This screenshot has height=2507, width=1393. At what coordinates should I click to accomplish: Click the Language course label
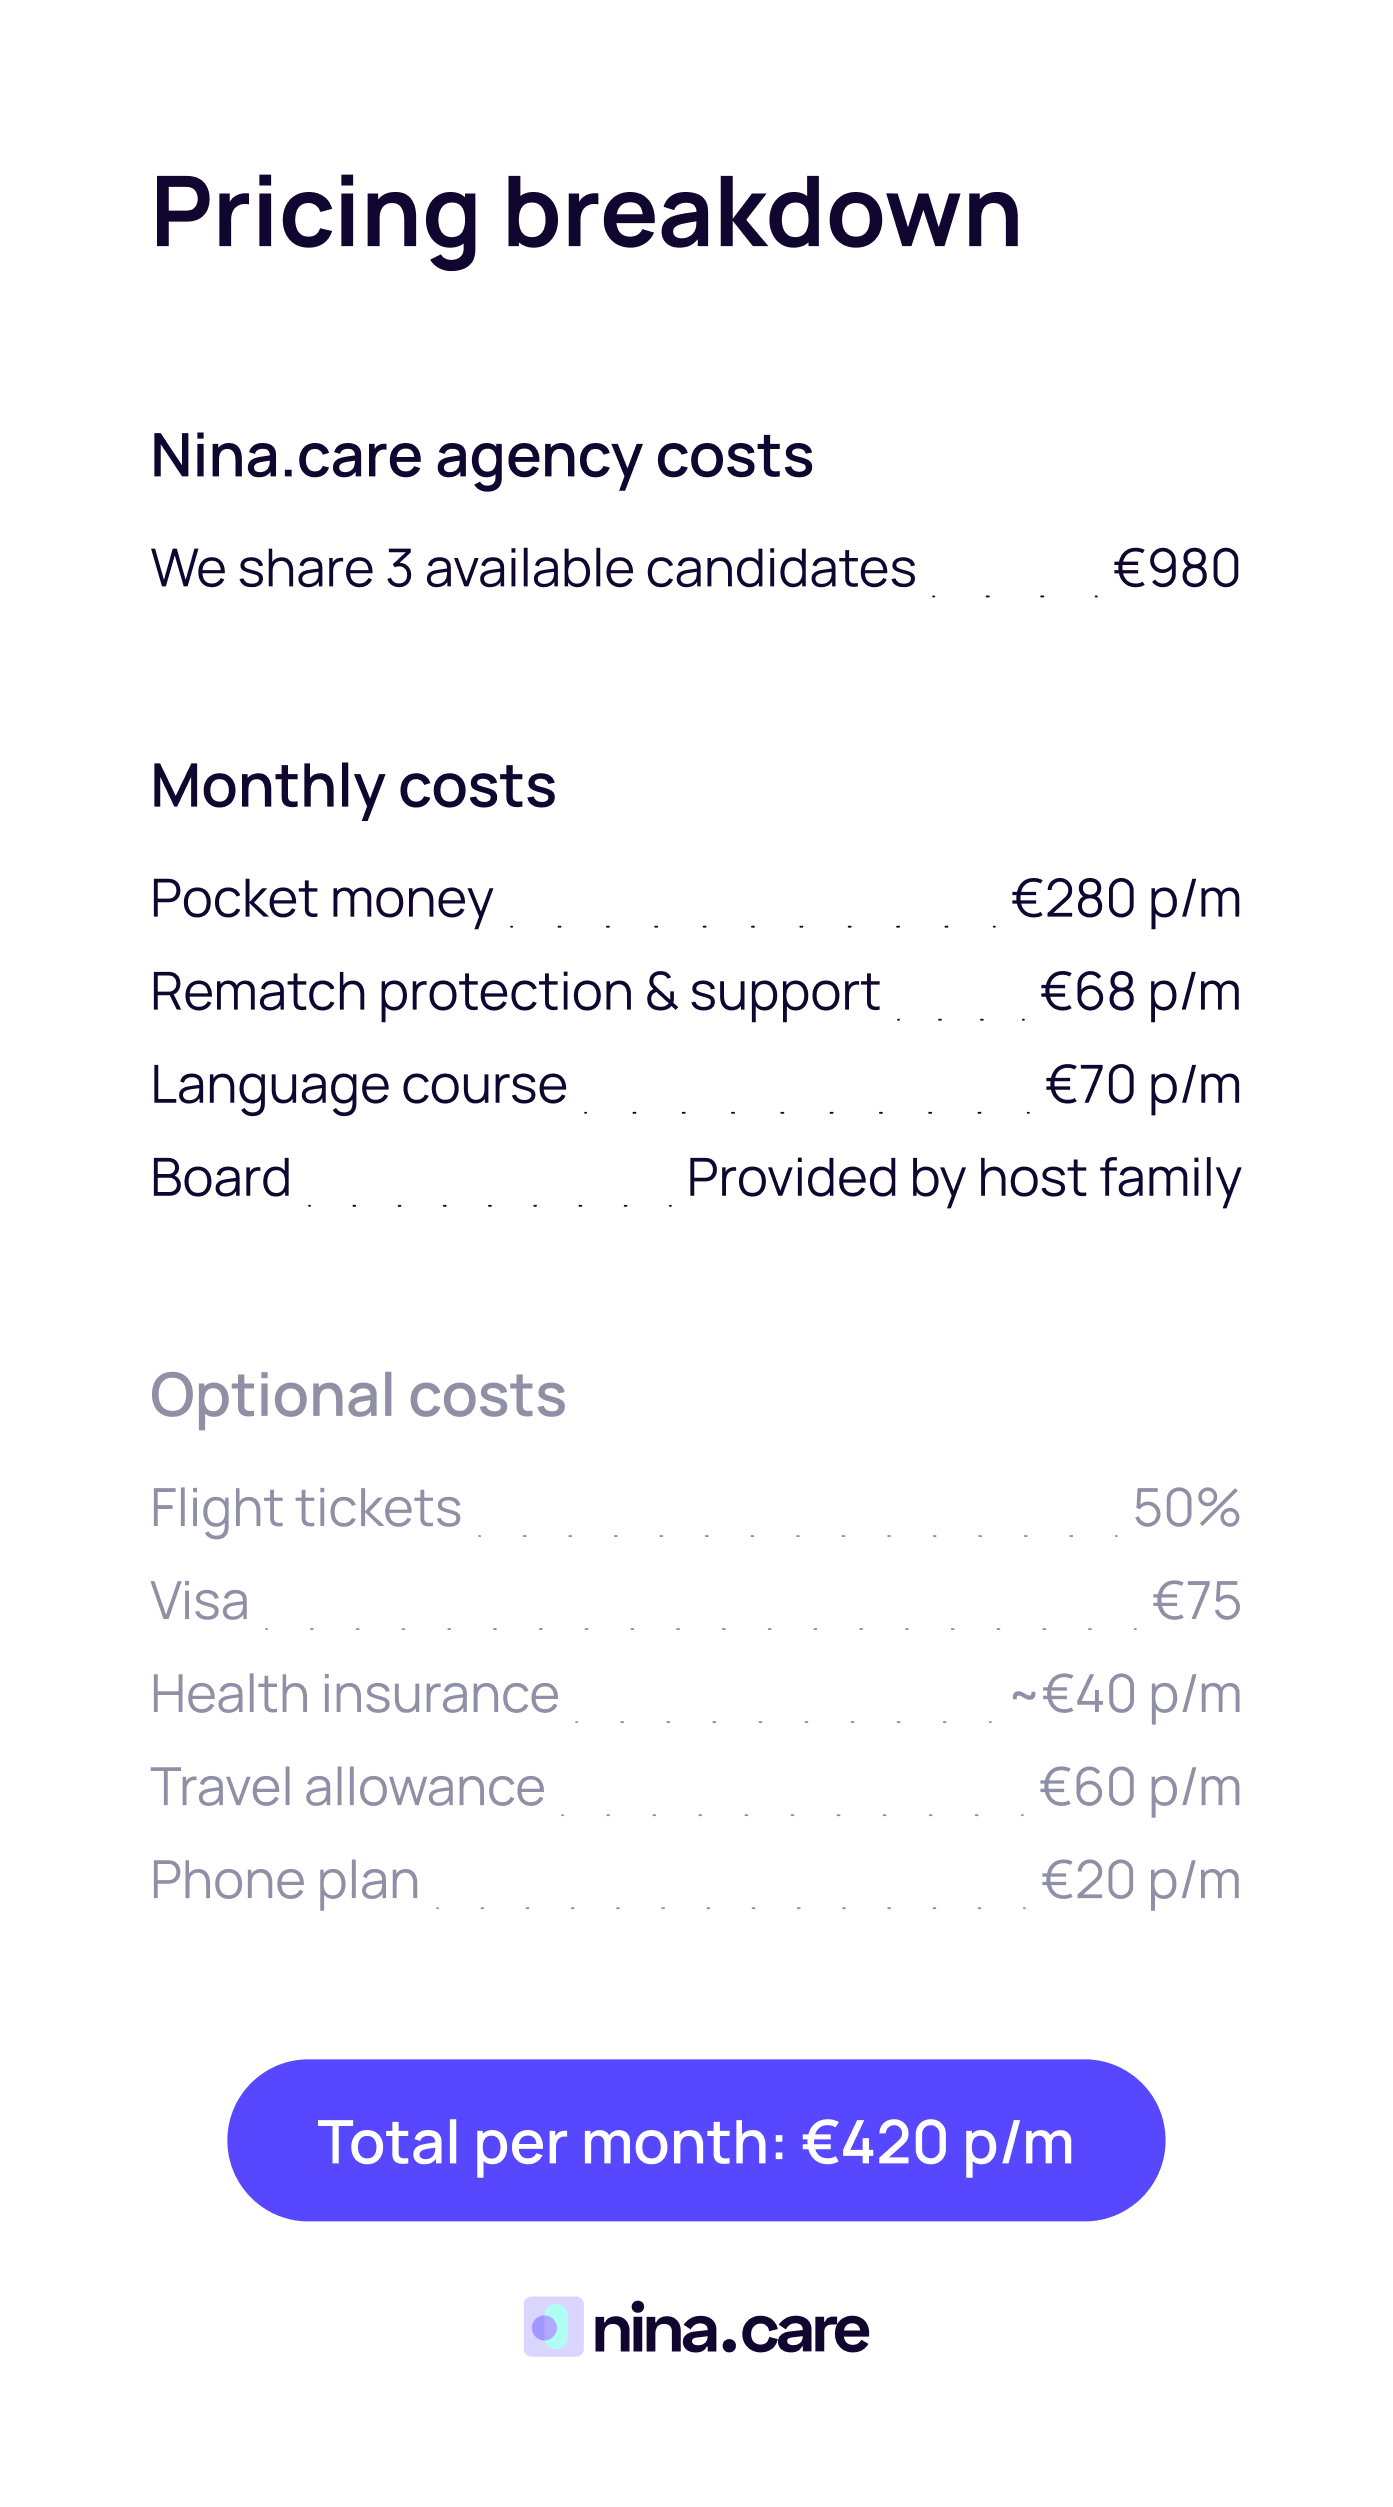click(359, 1085)
